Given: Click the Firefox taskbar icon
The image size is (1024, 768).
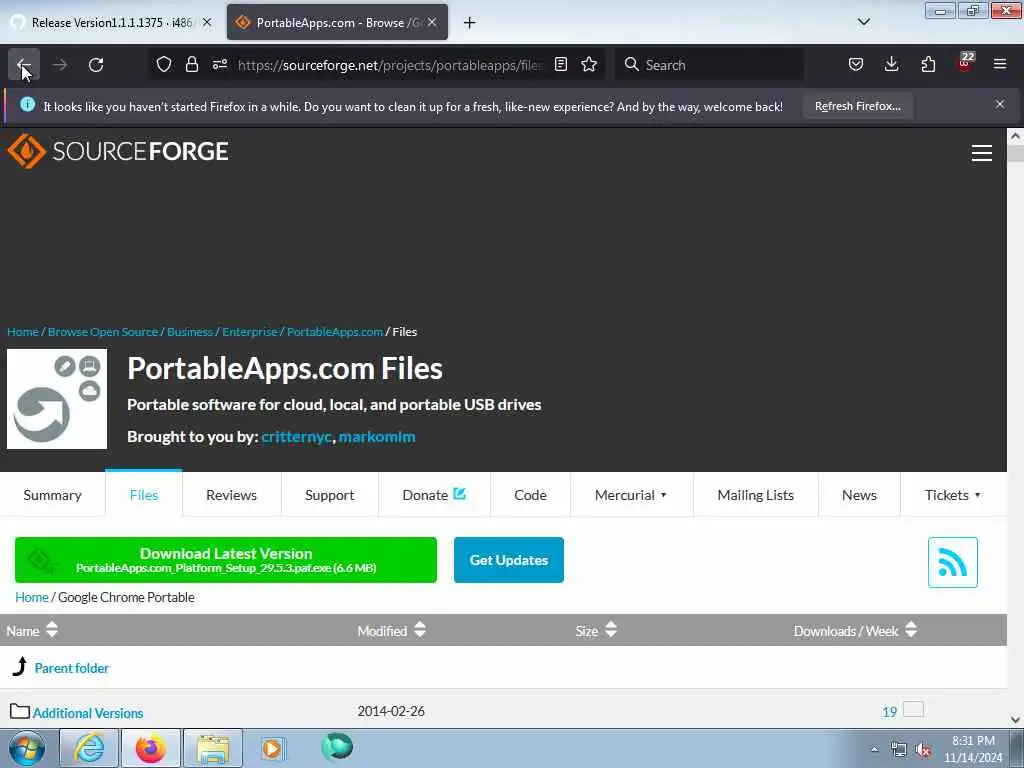Looking at the screenshot, I should [x=151, y=748].
